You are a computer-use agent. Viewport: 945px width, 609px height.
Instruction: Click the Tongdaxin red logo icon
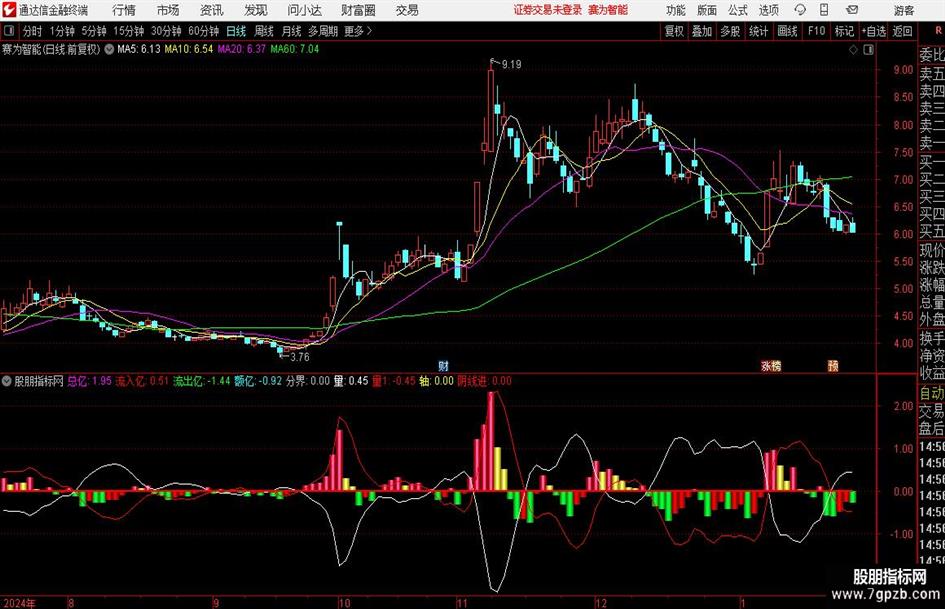click(8, 10)
